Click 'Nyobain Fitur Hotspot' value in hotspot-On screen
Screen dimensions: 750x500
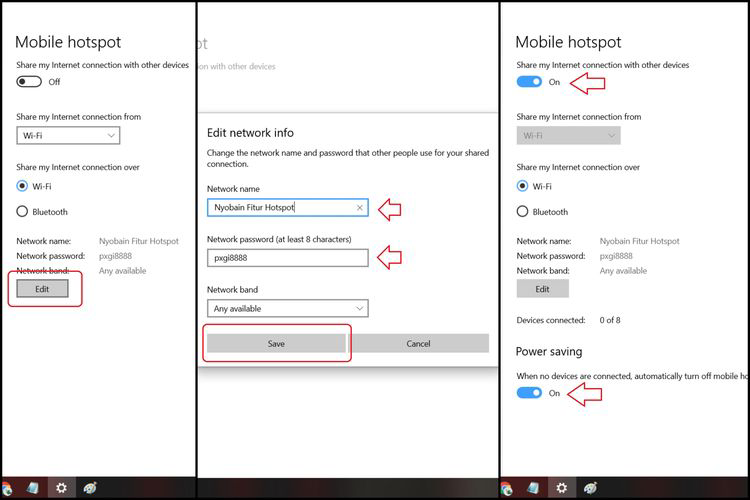tap(640, 241)
